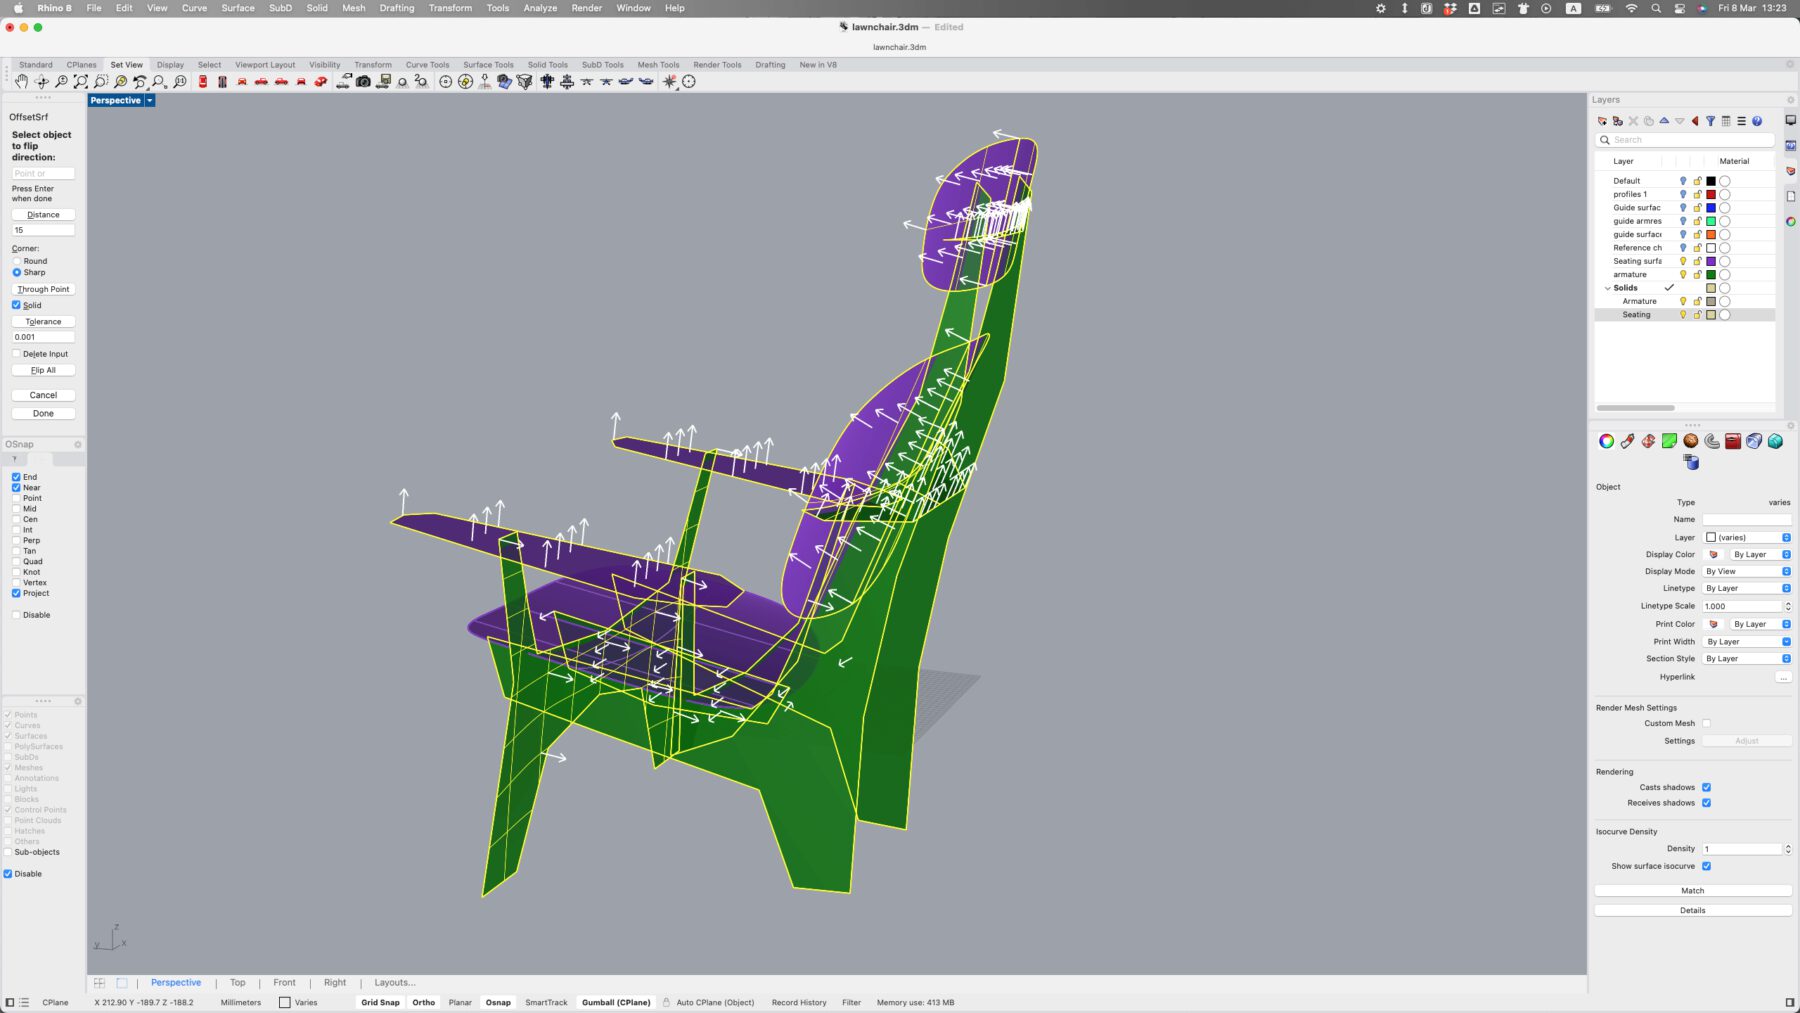Open the Perspective viewport dropdown arrow
Image resolution: width=1800 pixels, height=1013 pixels.
click(x=150, y=100)
